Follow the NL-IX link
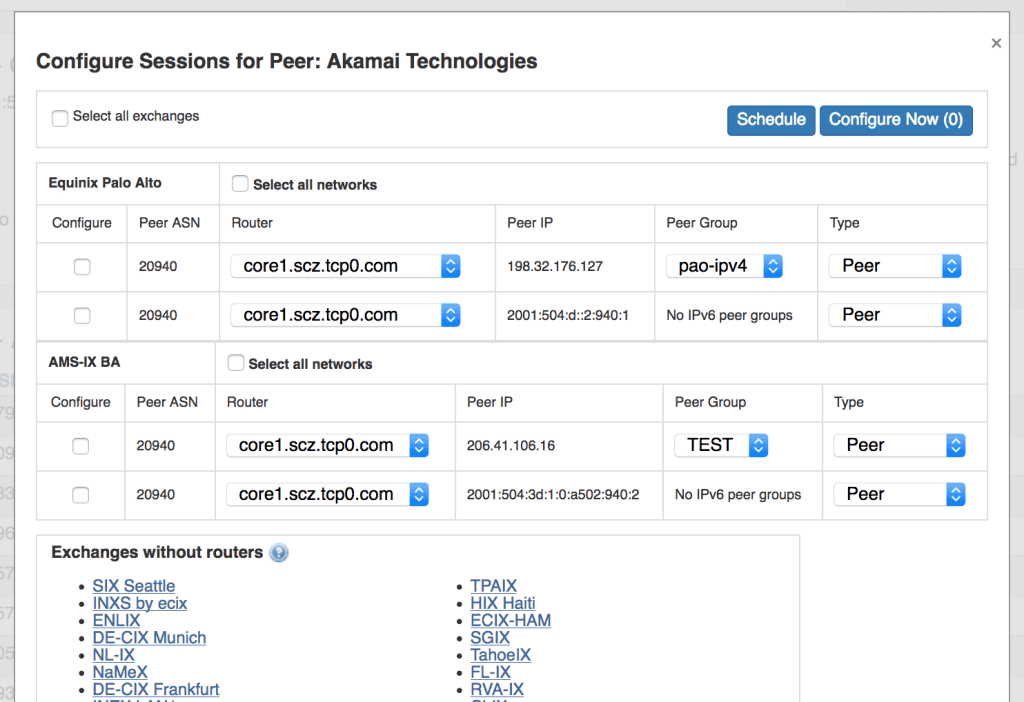This screenshot has height=702, width=1024. click(114, 655)
